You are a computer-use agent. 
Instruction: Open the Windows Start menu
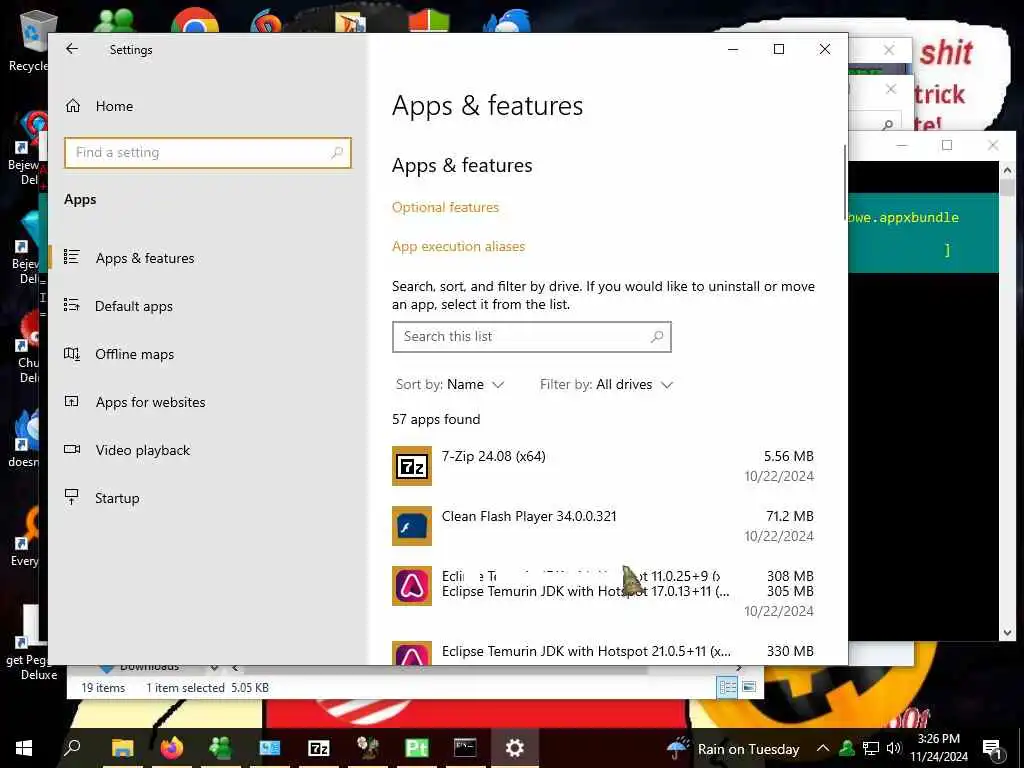pyautogui.click(x=24, y=748)
